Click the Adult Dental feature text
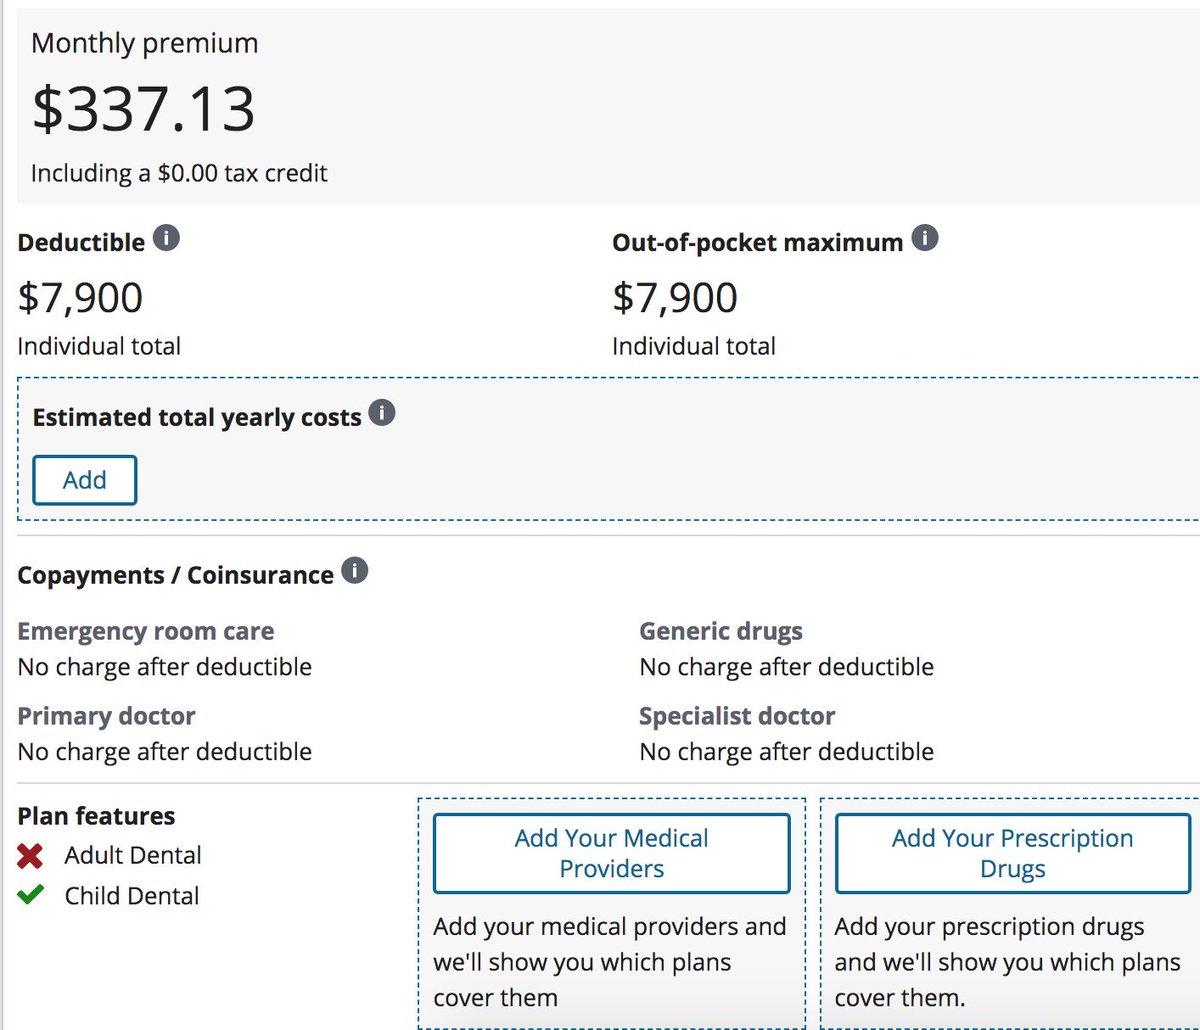1200x1030 pixels. point(133,856)
